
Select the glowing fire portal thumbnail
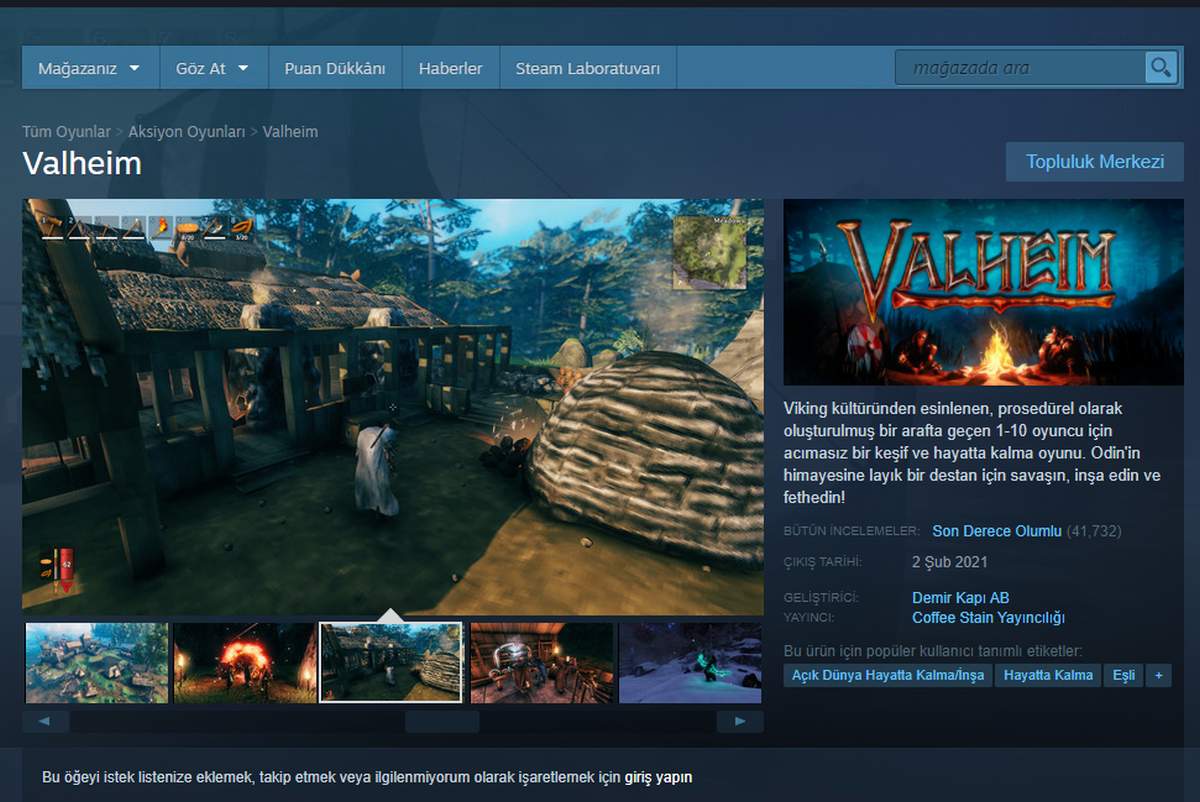click(x=245, y=662)
